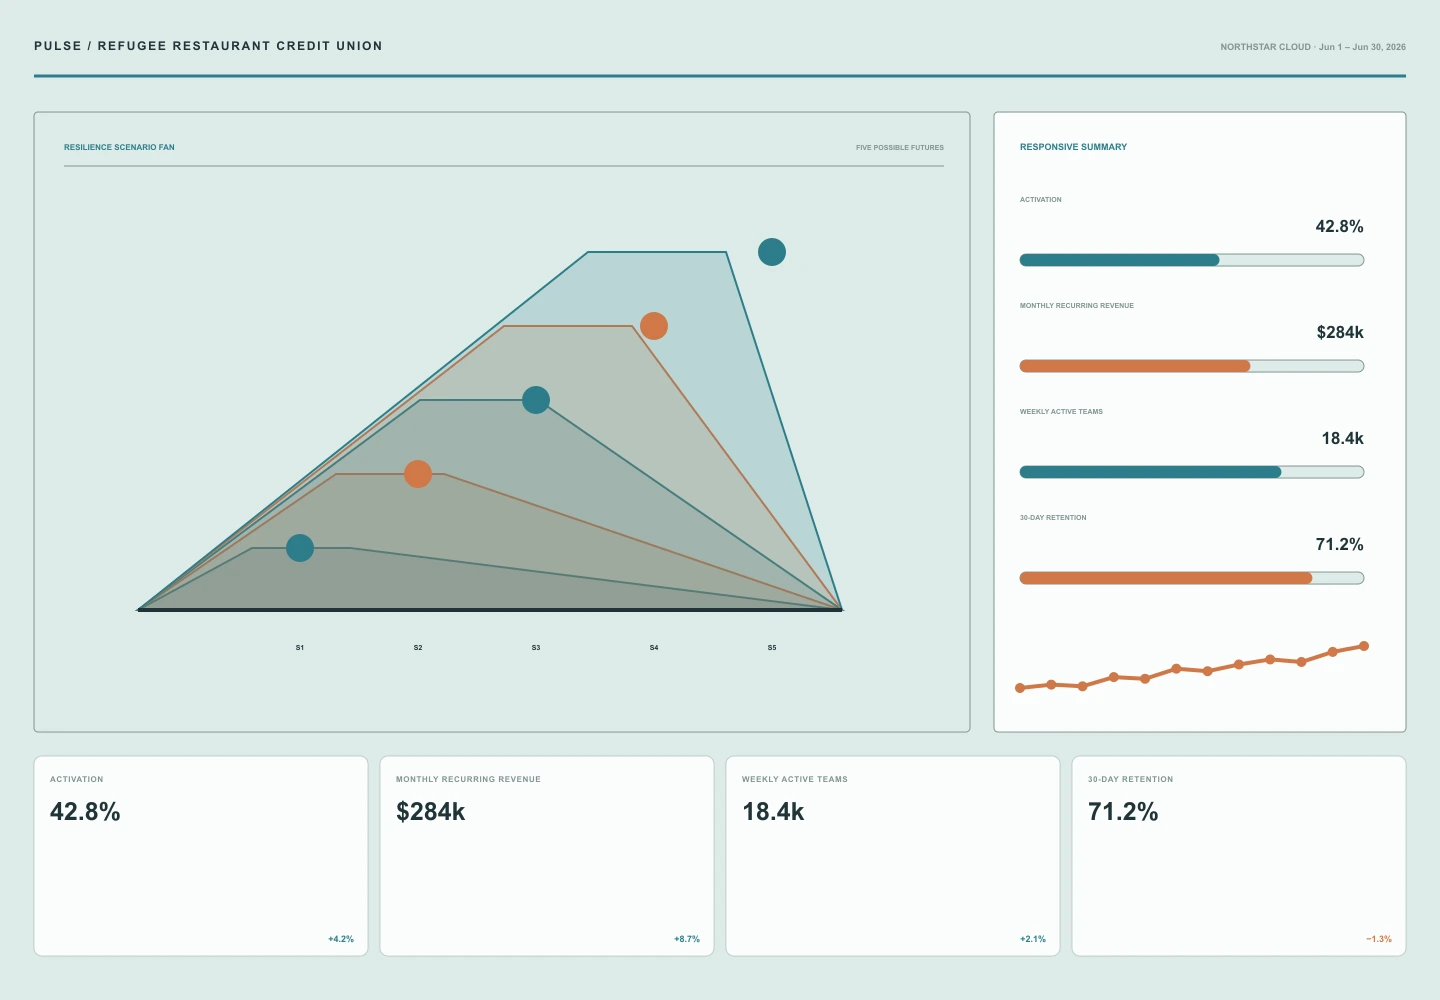Click the "FIVE POSSIBLE FUTURES" caption
The width and height of the screenshot is (1440, 1000).
pyautogui.click(x=900, y=148)
